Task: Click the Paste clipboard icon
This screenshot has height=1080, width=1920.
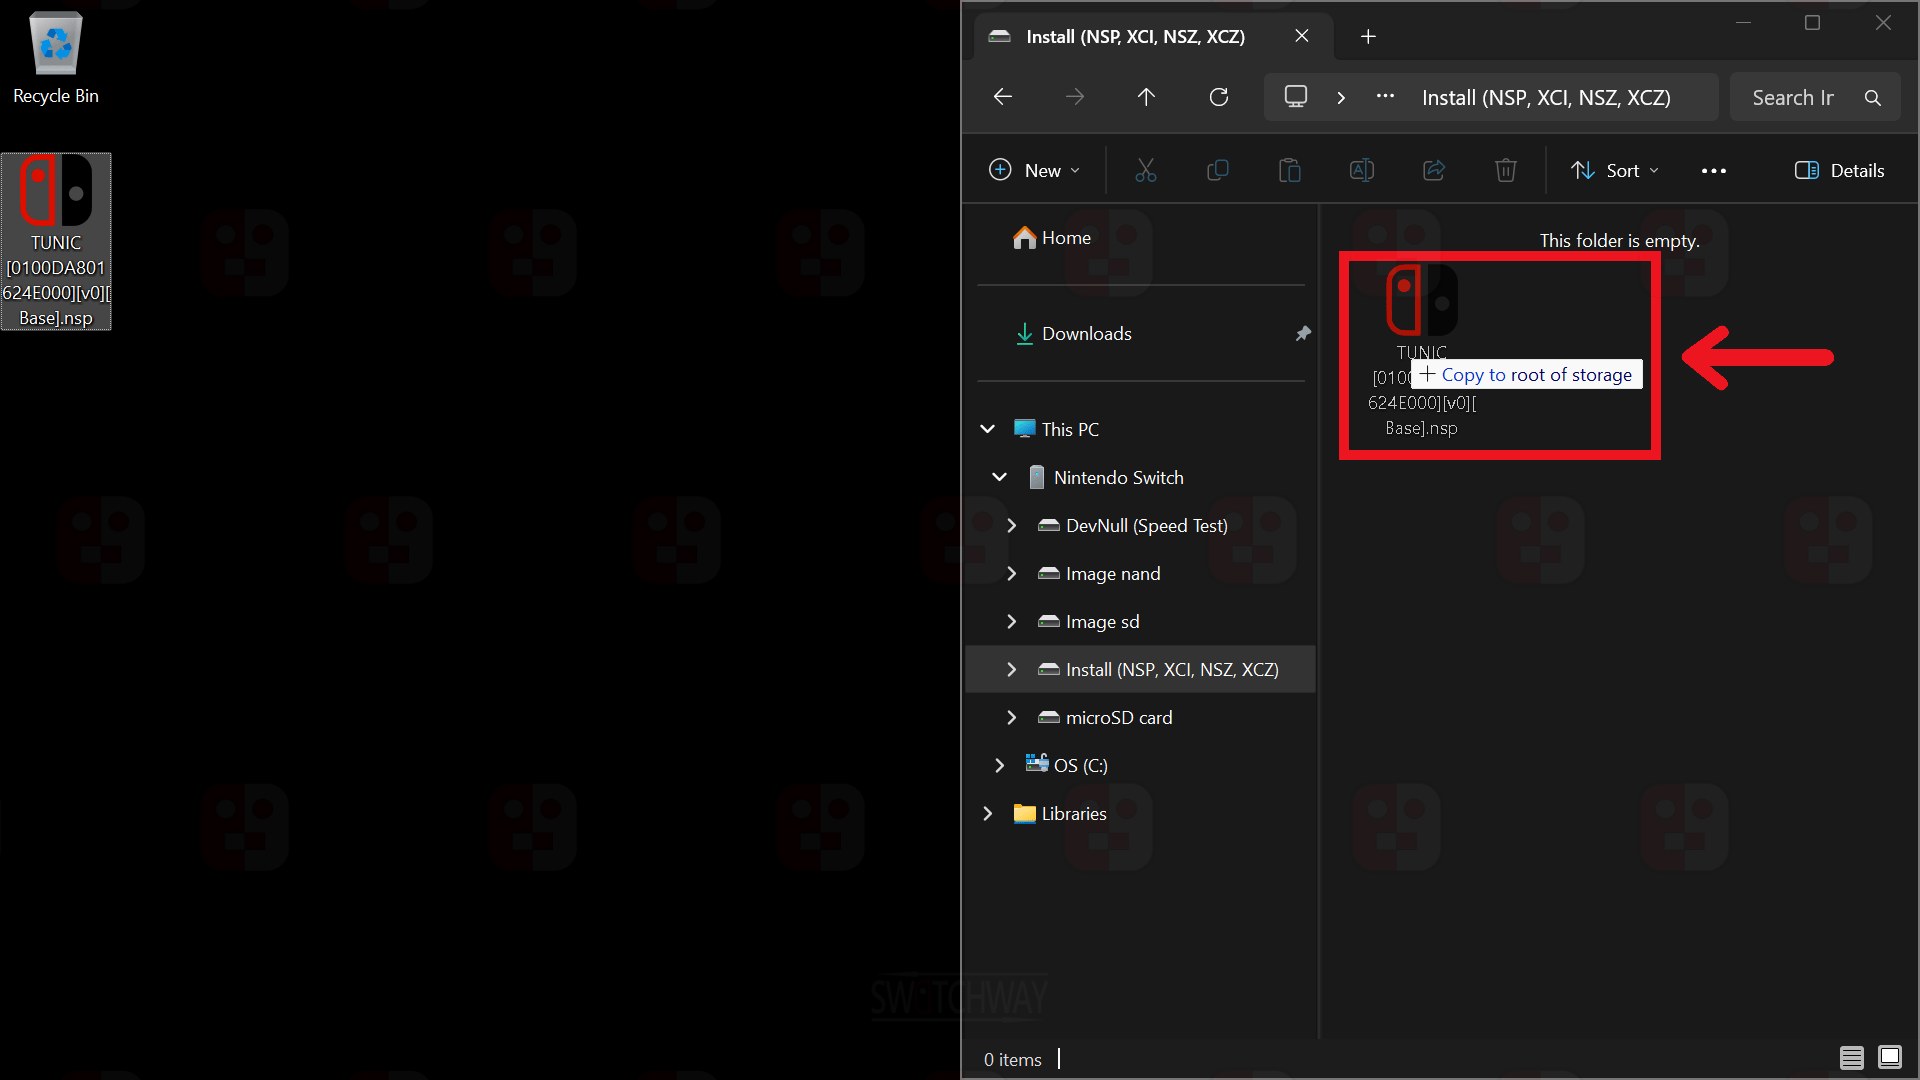Action: pyautogui.click(x=1289, y=171)
